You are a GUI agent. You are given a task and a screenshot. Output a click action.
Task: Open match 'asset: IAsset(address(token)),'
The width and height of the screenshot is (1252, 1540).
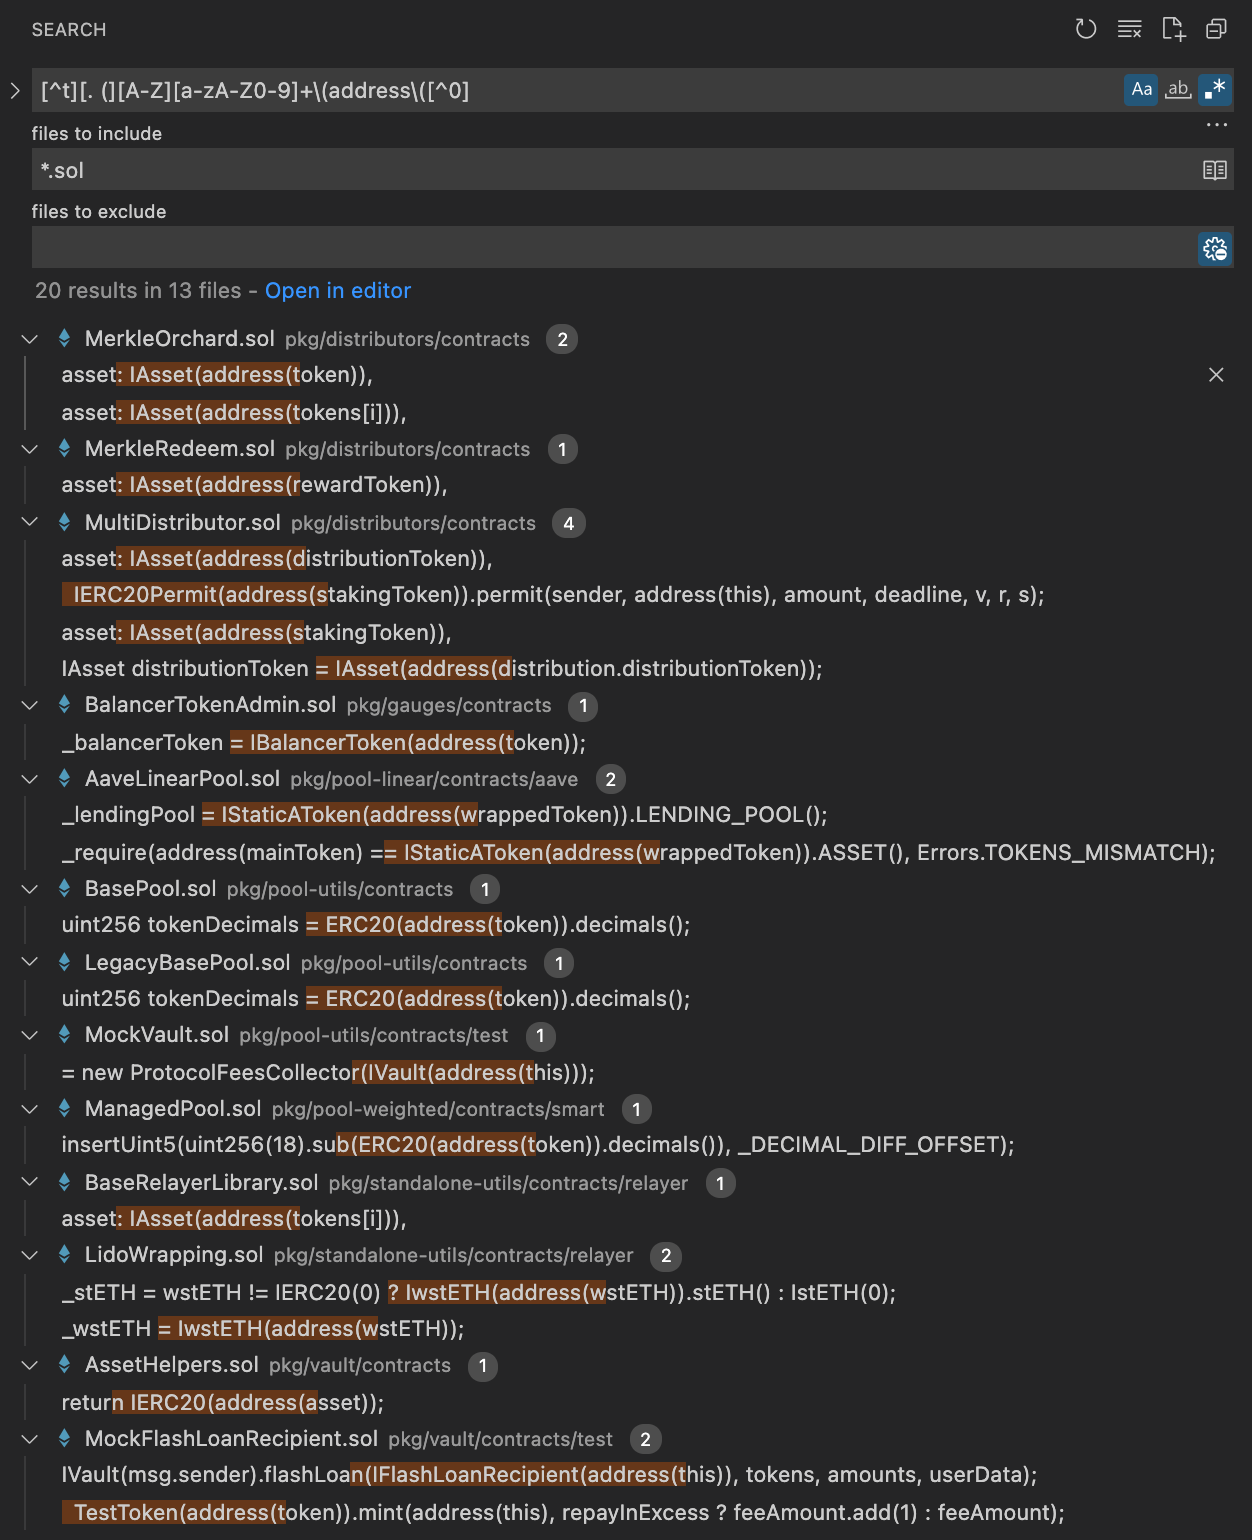point(217,375)
